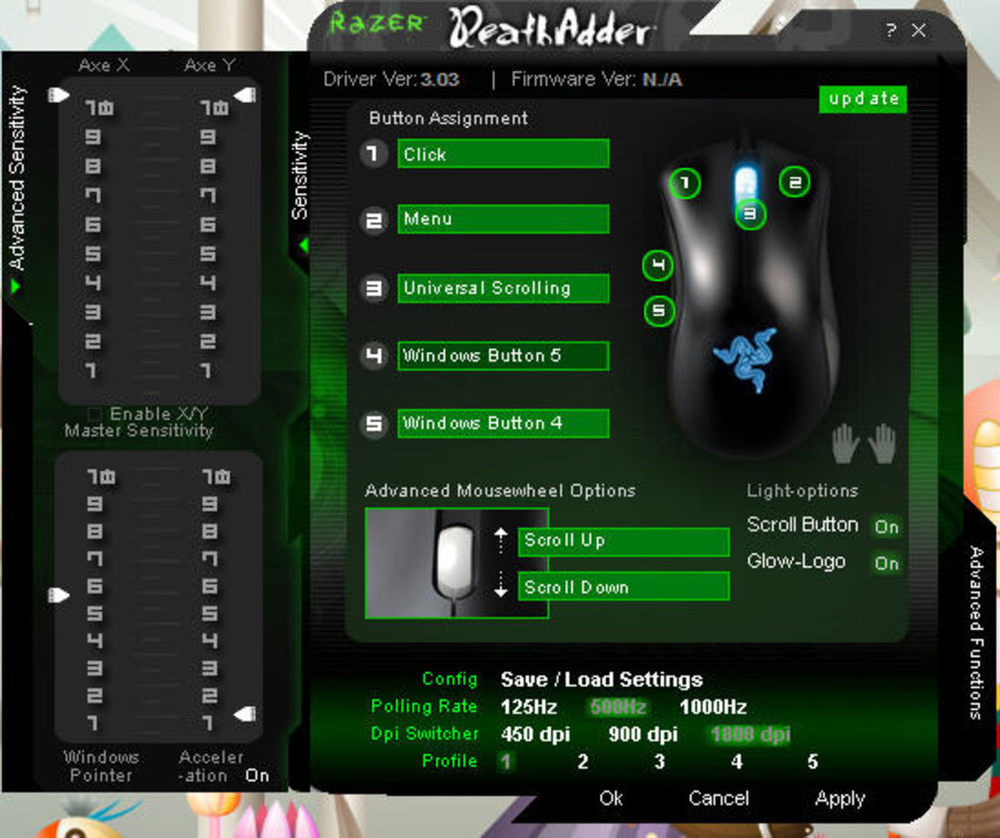This screenshot has height=838, width=1000.
Task: Enable X/Y Master Sensitivity checkbox
Action: pos(94,414)
